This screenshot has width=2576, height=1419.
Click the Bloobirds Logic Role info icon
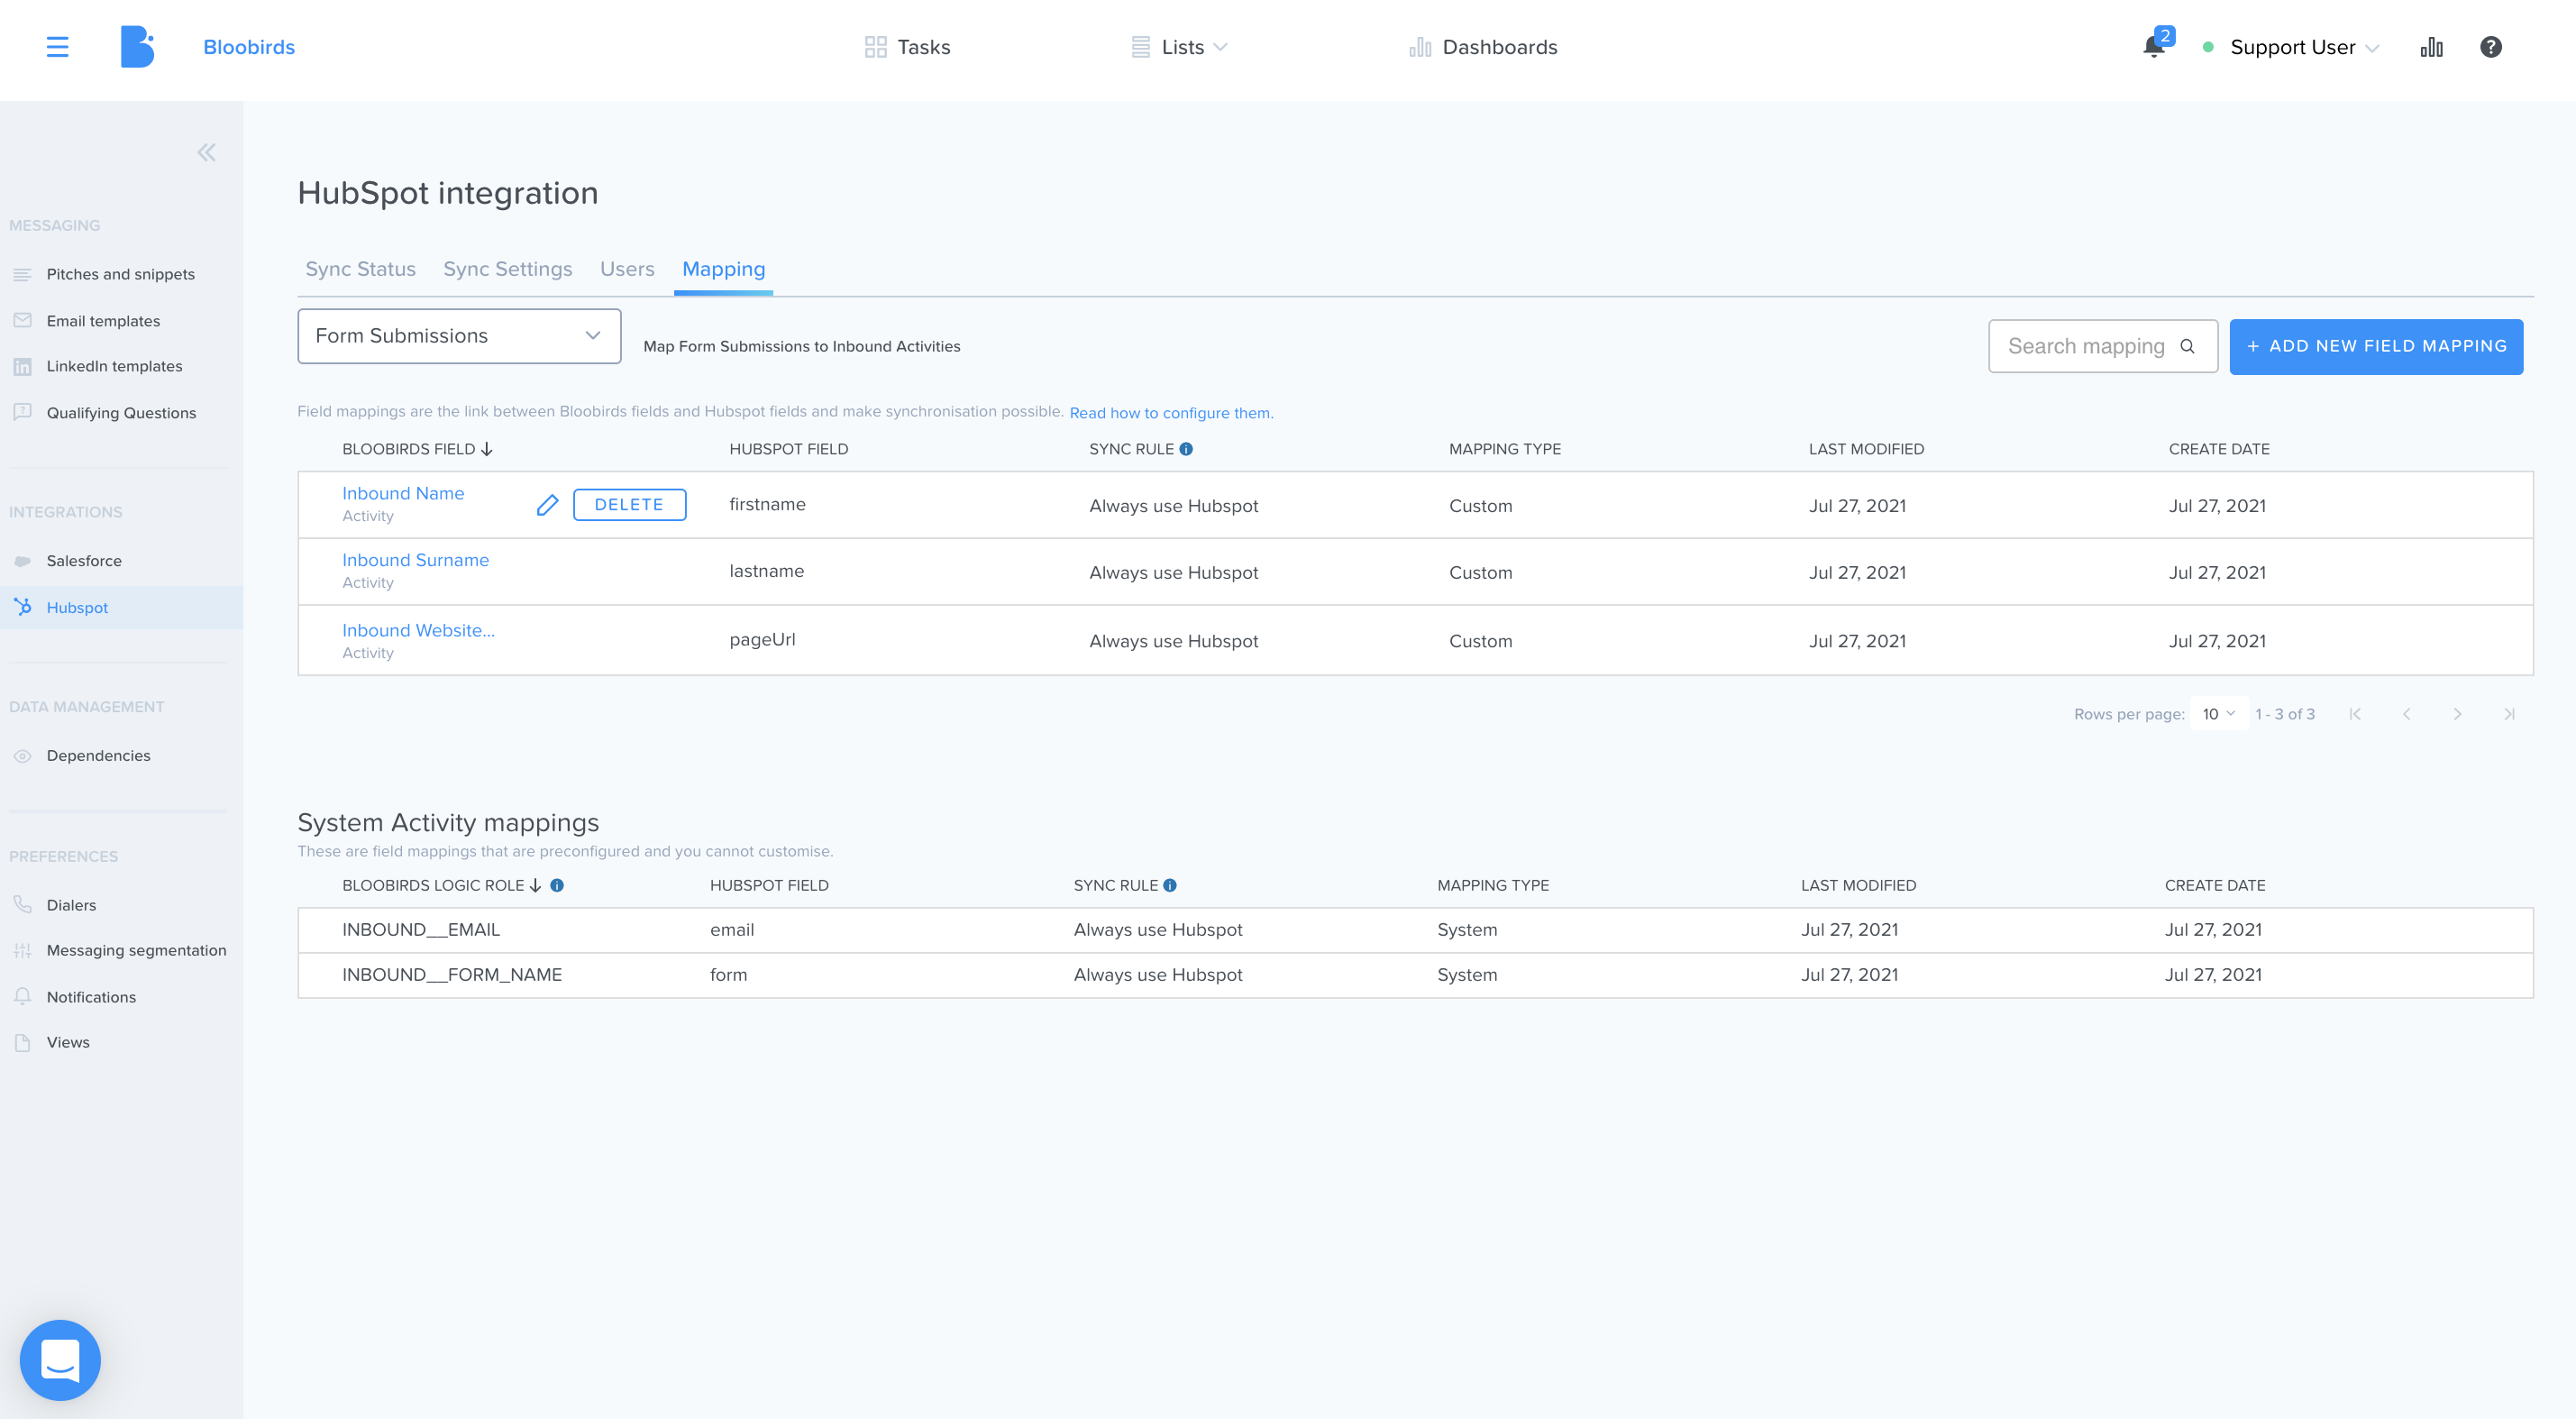(x=557, y=885)
